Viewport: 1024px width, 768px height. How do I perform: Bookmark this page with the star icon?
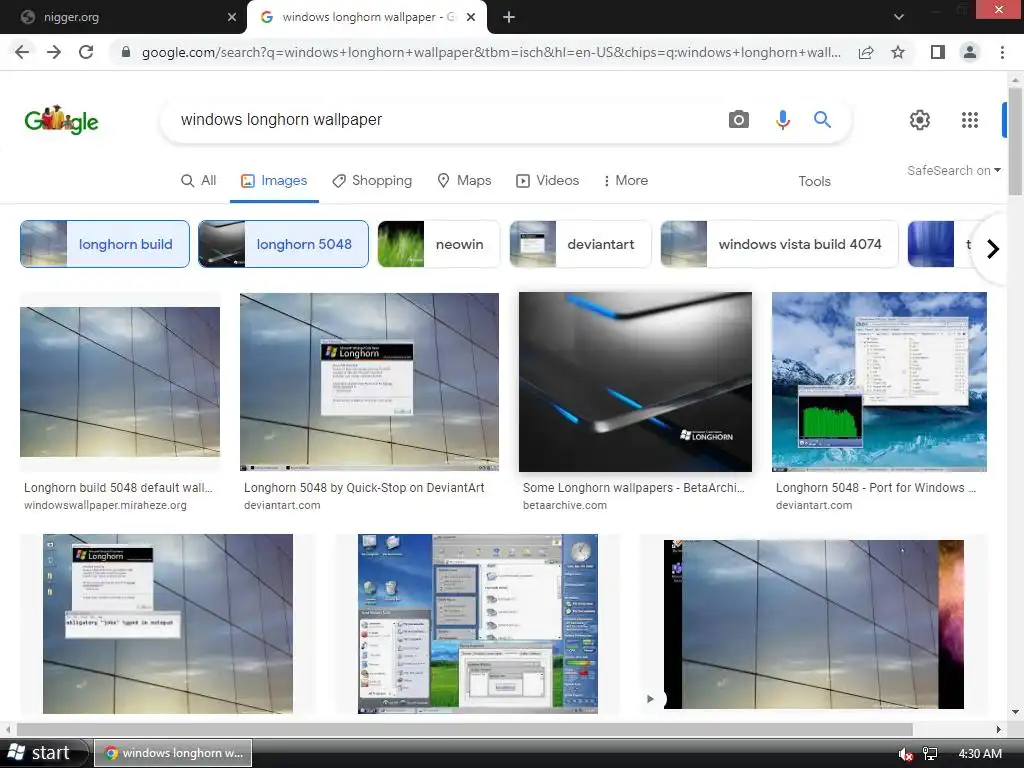(x=898, y=52)
